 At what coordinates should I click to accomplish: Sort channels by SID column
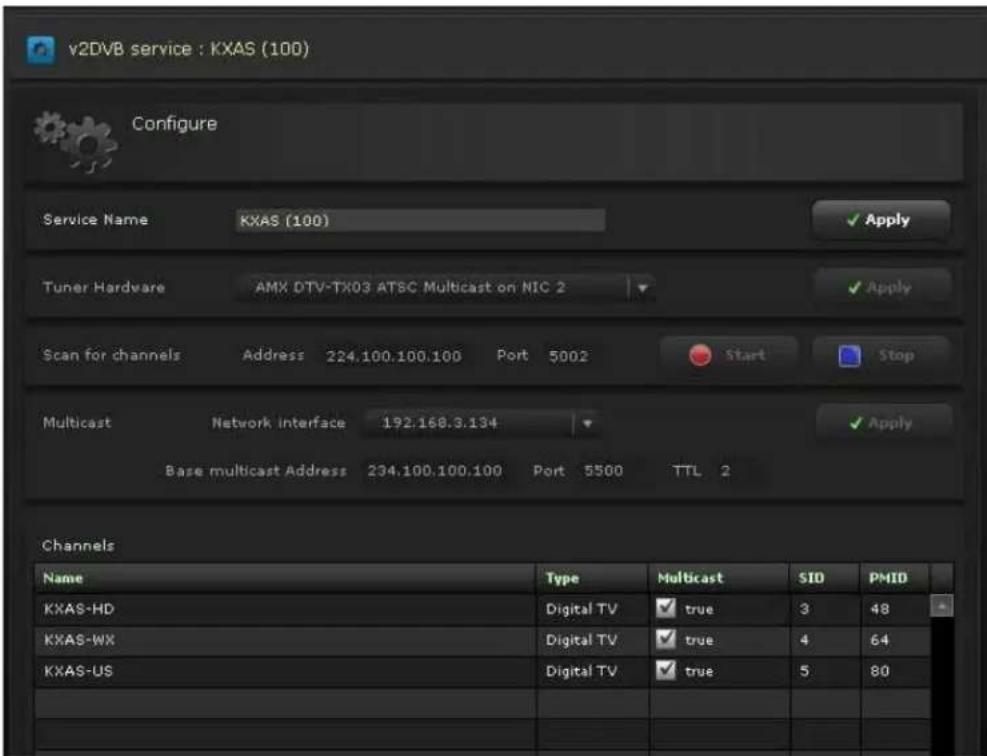pyautogui.click(x=825, y=578)
